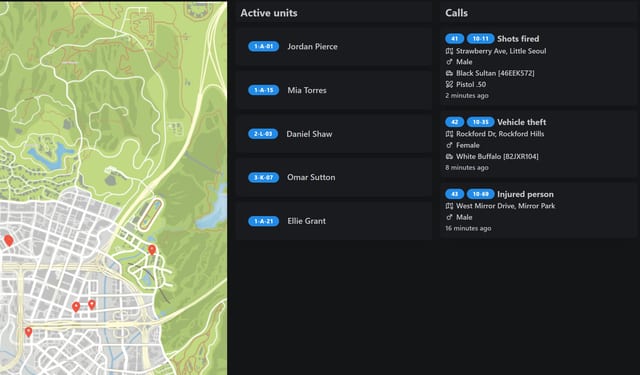The height and width of the screenshot is (375, 640).
Task: Click the right pin of the paired pins
Action: [92, 304]
